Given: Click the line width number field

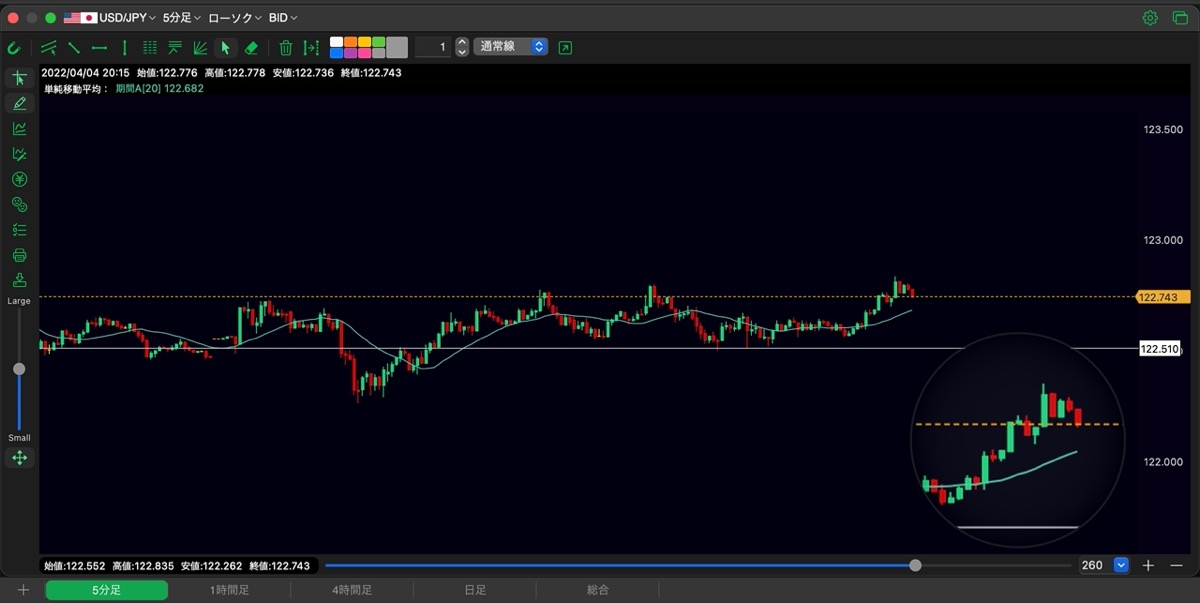Looking at the screenshot, I should pos(433,47).
